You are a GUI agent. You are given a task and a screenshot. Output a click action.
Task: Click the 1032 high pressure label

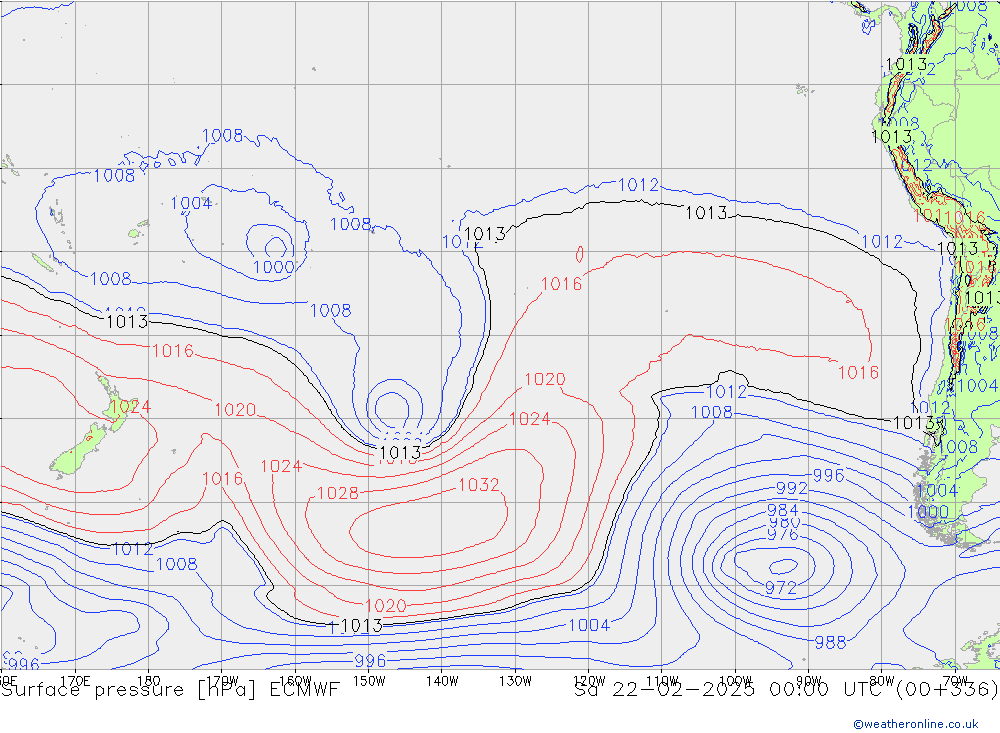pyautogui.click(x=478, y=485)
